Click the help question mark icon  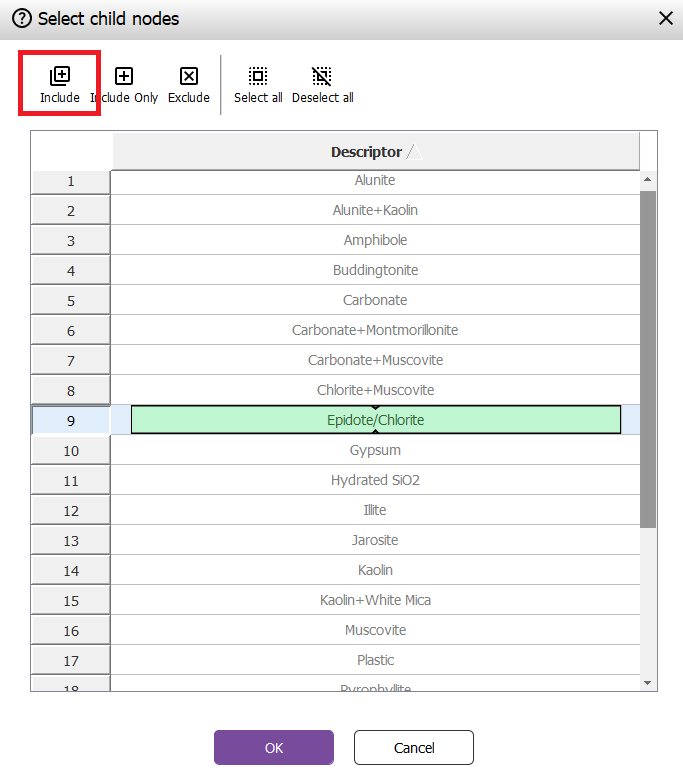coord(21,18)
